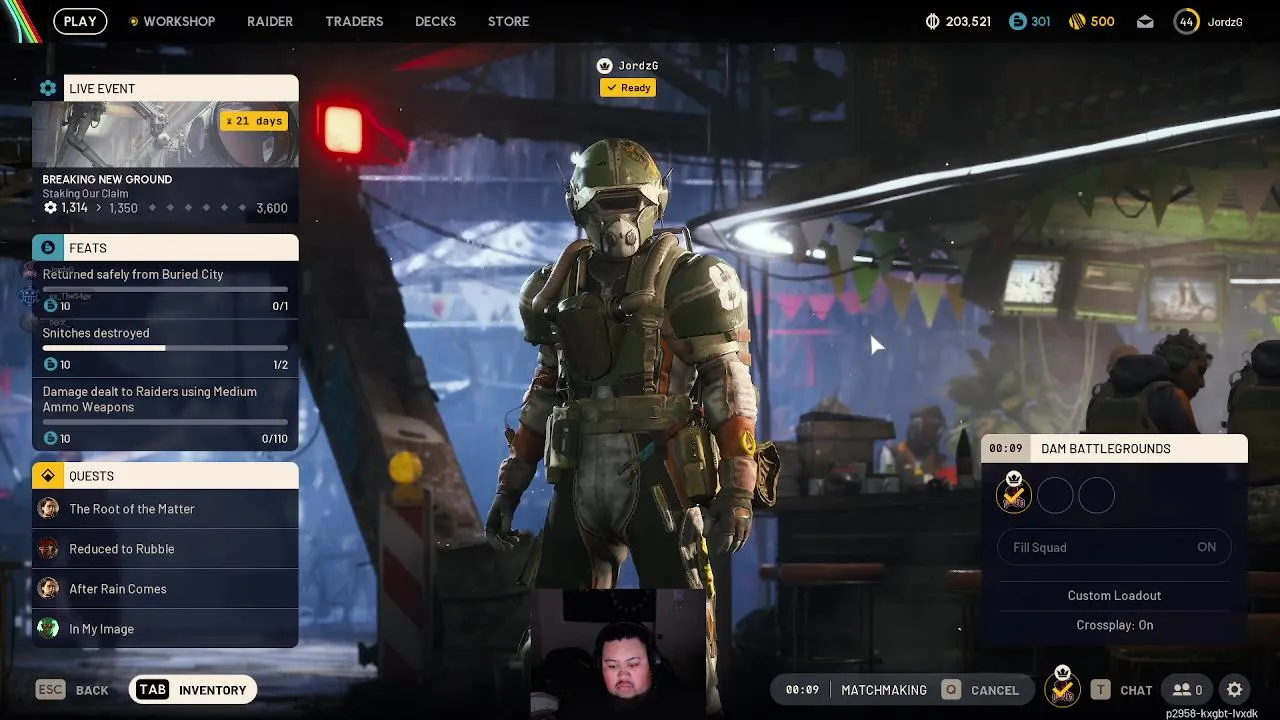This screenshot has width=1280, height=720.
Task: Click the second empty squad slot
Action: click(x=1055, y=495)
